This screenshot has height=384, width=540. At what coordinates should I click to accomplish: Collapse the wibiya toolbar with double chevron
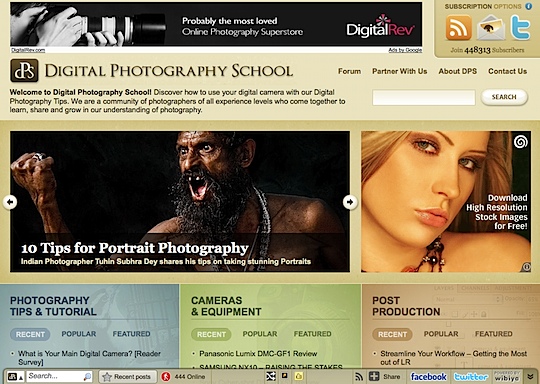coord(530,376)
